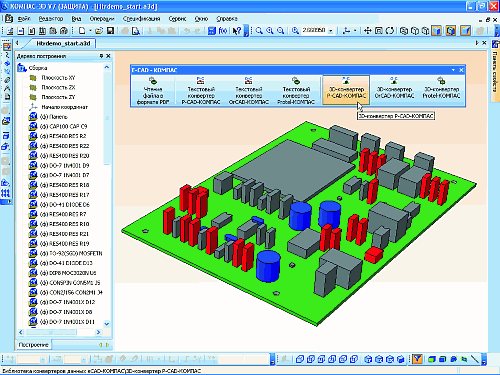
Task: Toggle the blue box filter next to faces
Action: (x=443, y=359)
